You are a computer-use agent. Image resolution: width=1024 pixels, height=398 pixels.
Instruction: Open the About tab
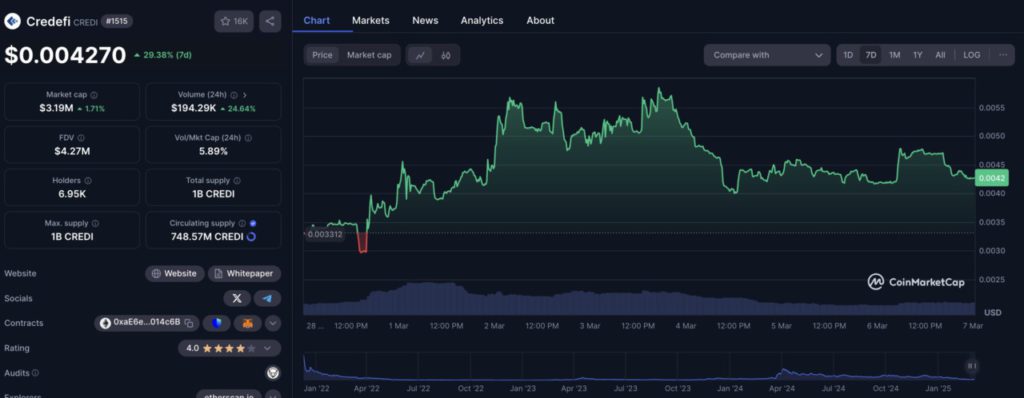click(540, 20)
